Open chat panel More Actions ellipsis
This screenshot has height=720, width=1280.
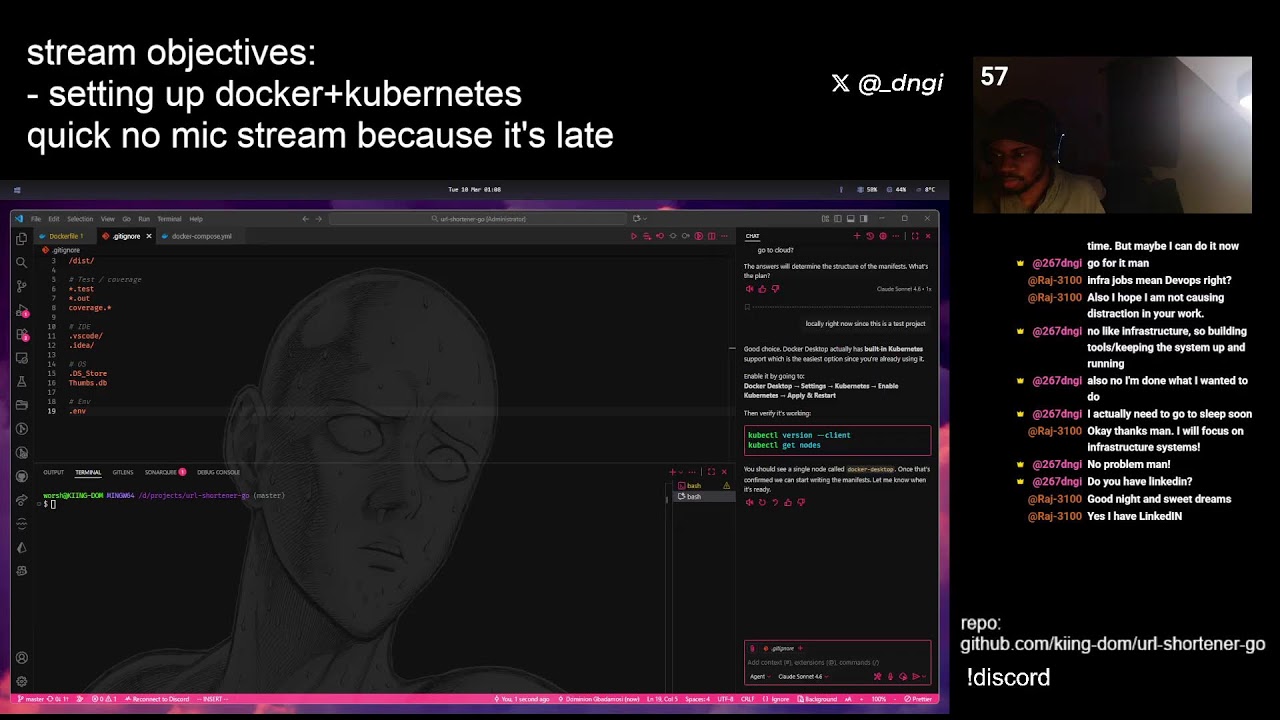[x=896, y=236]
